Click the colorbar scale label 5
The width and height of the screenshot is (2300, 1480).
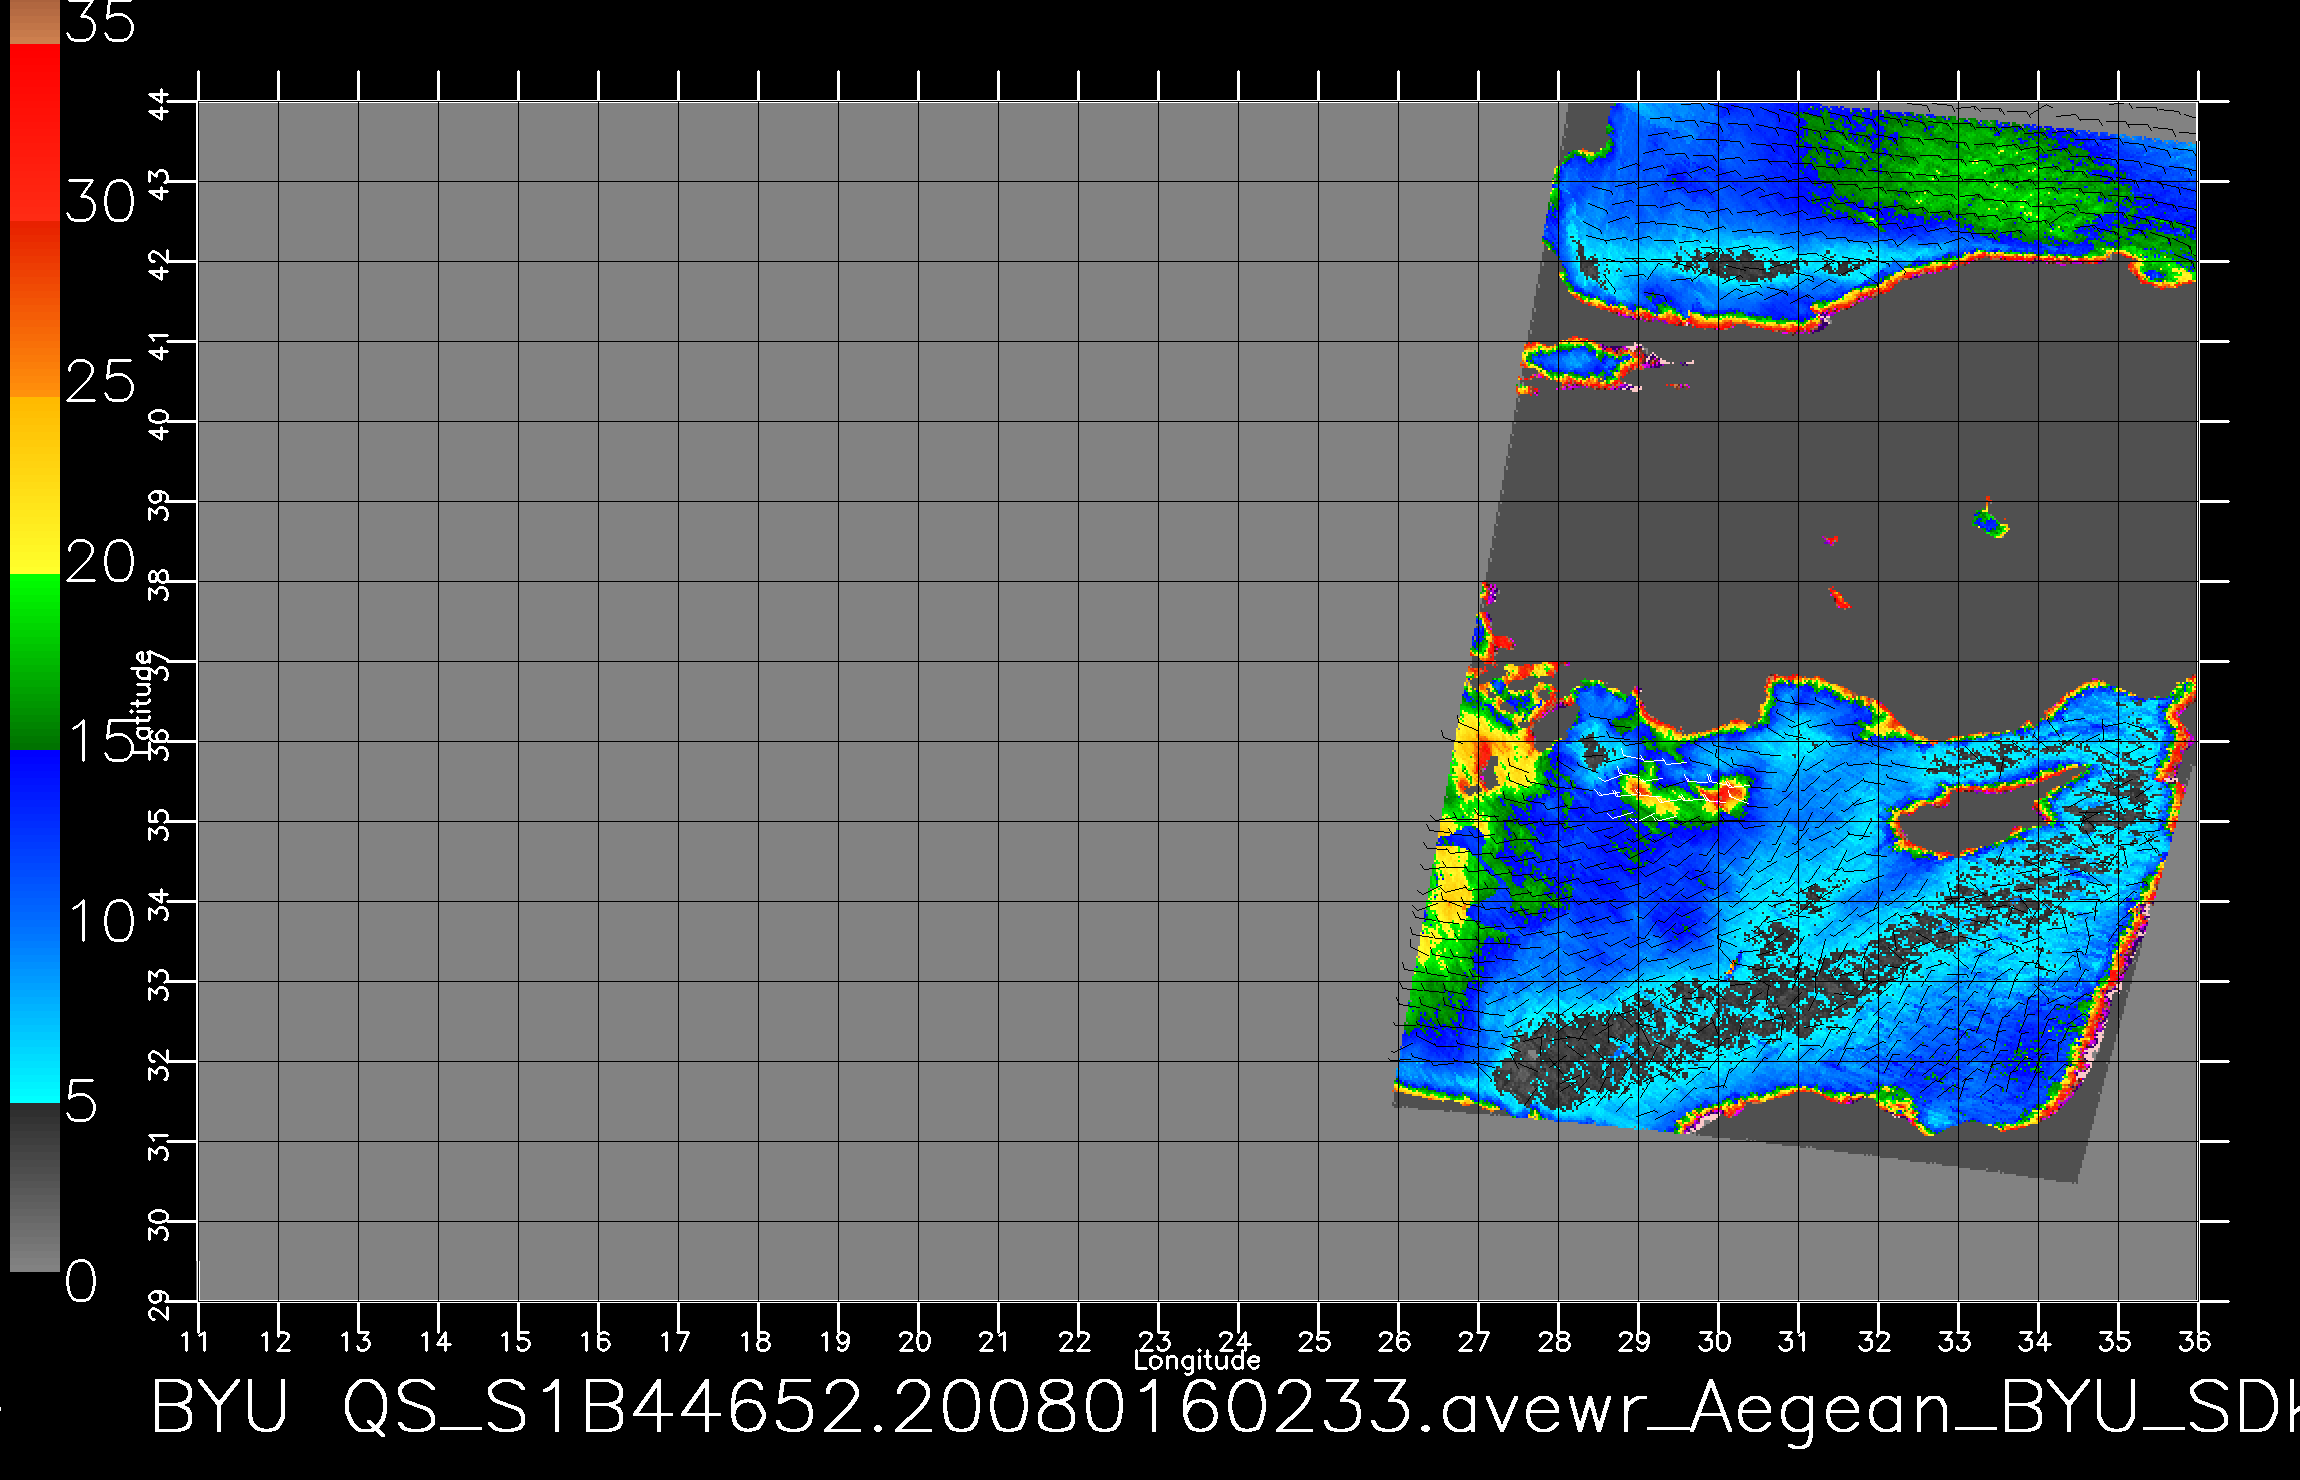click(82, 1102)
